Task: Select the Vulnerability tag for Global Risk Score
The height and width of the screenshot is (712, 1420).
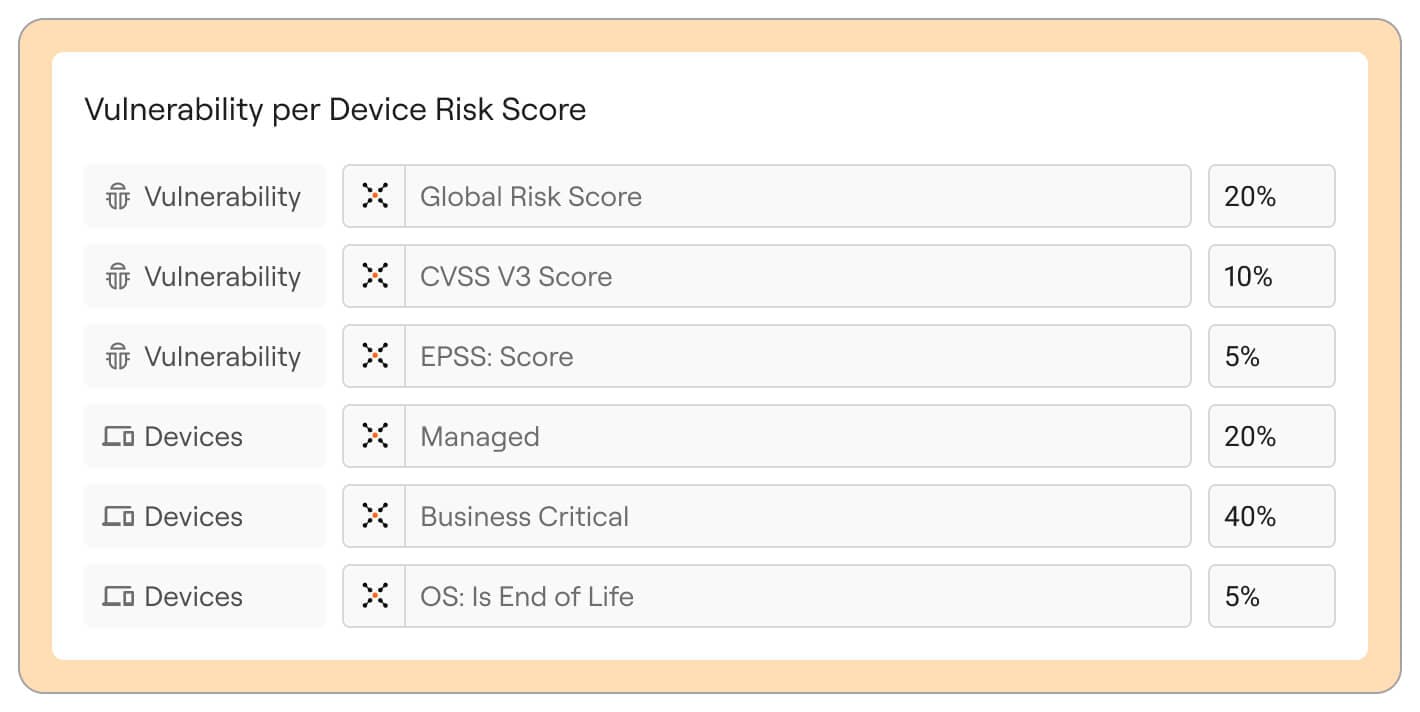Action: [x=204, y=196]
